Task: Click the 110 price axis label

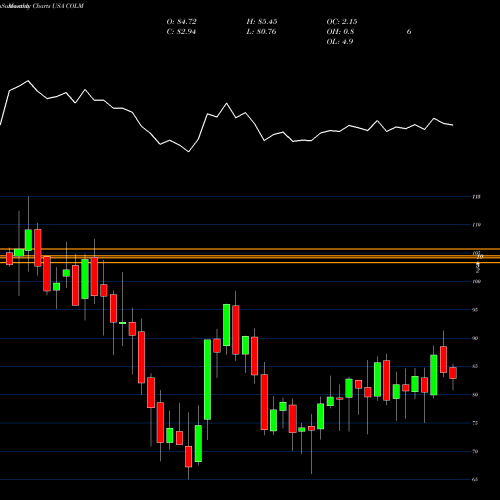Action: (x=476, y=225)
